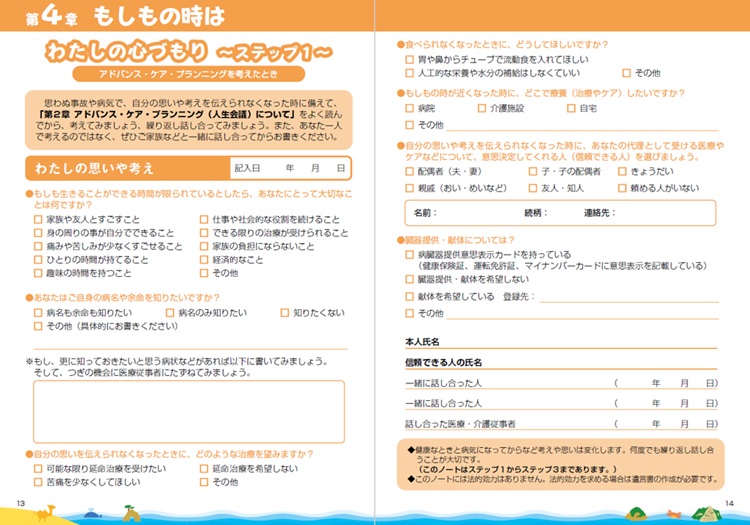Click the 第4章 もしもの時は chapter header
The image size is (750, 525).
coord(125,16)
